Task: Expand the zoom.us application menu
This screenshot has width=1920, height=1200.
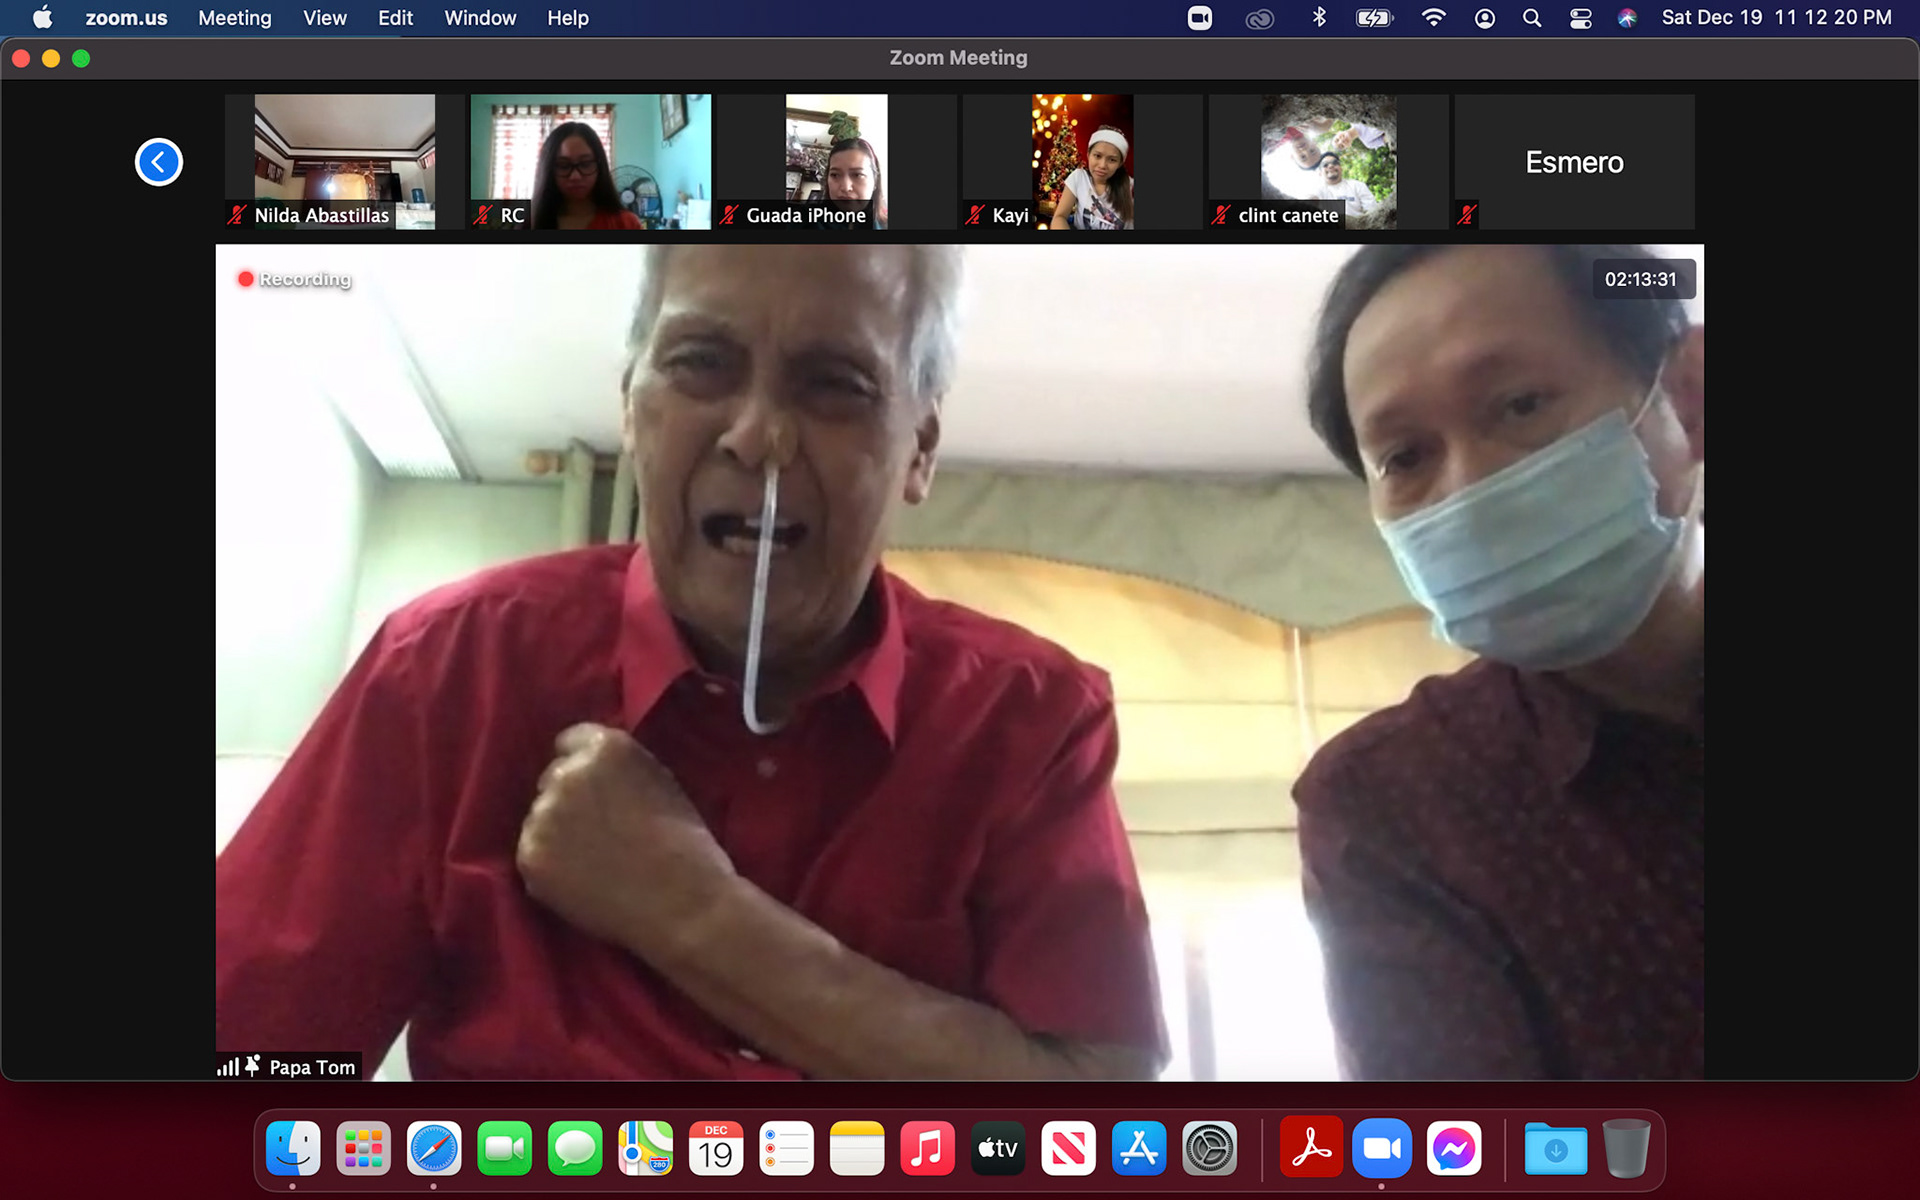Action: (x=126, y=18)
